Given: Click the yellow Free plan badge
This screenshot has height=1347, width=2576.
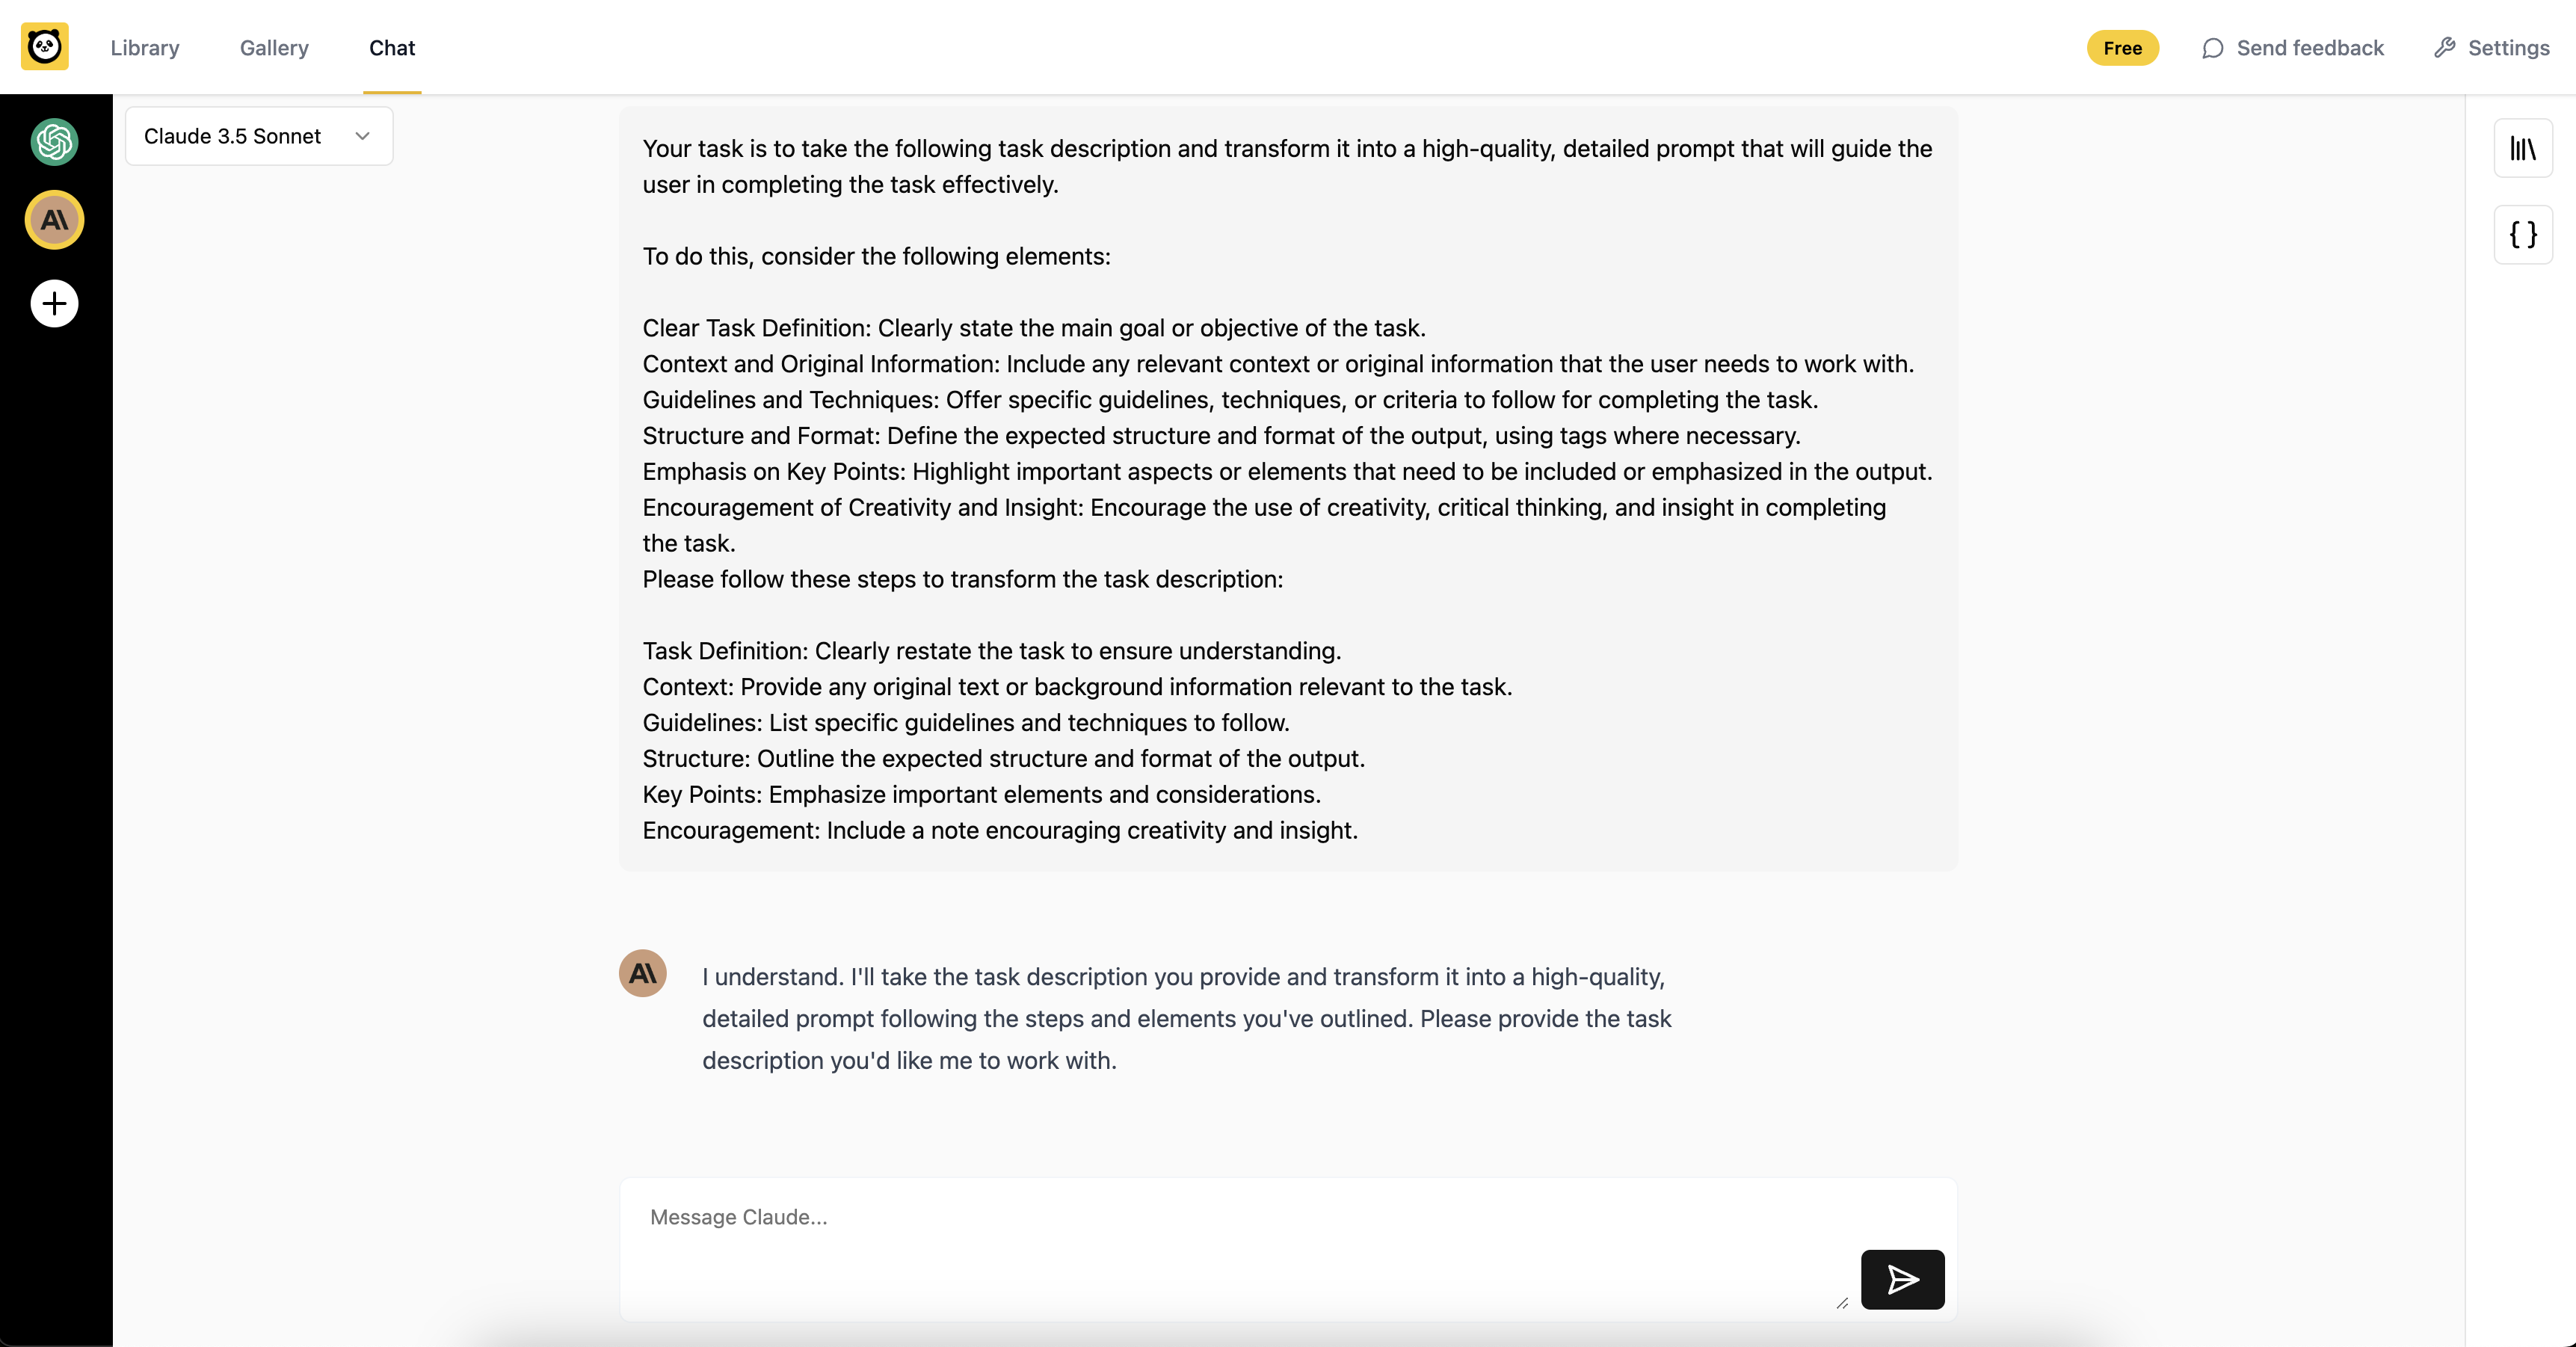Looking at the screenshot, I should [x=2122, y=48].
